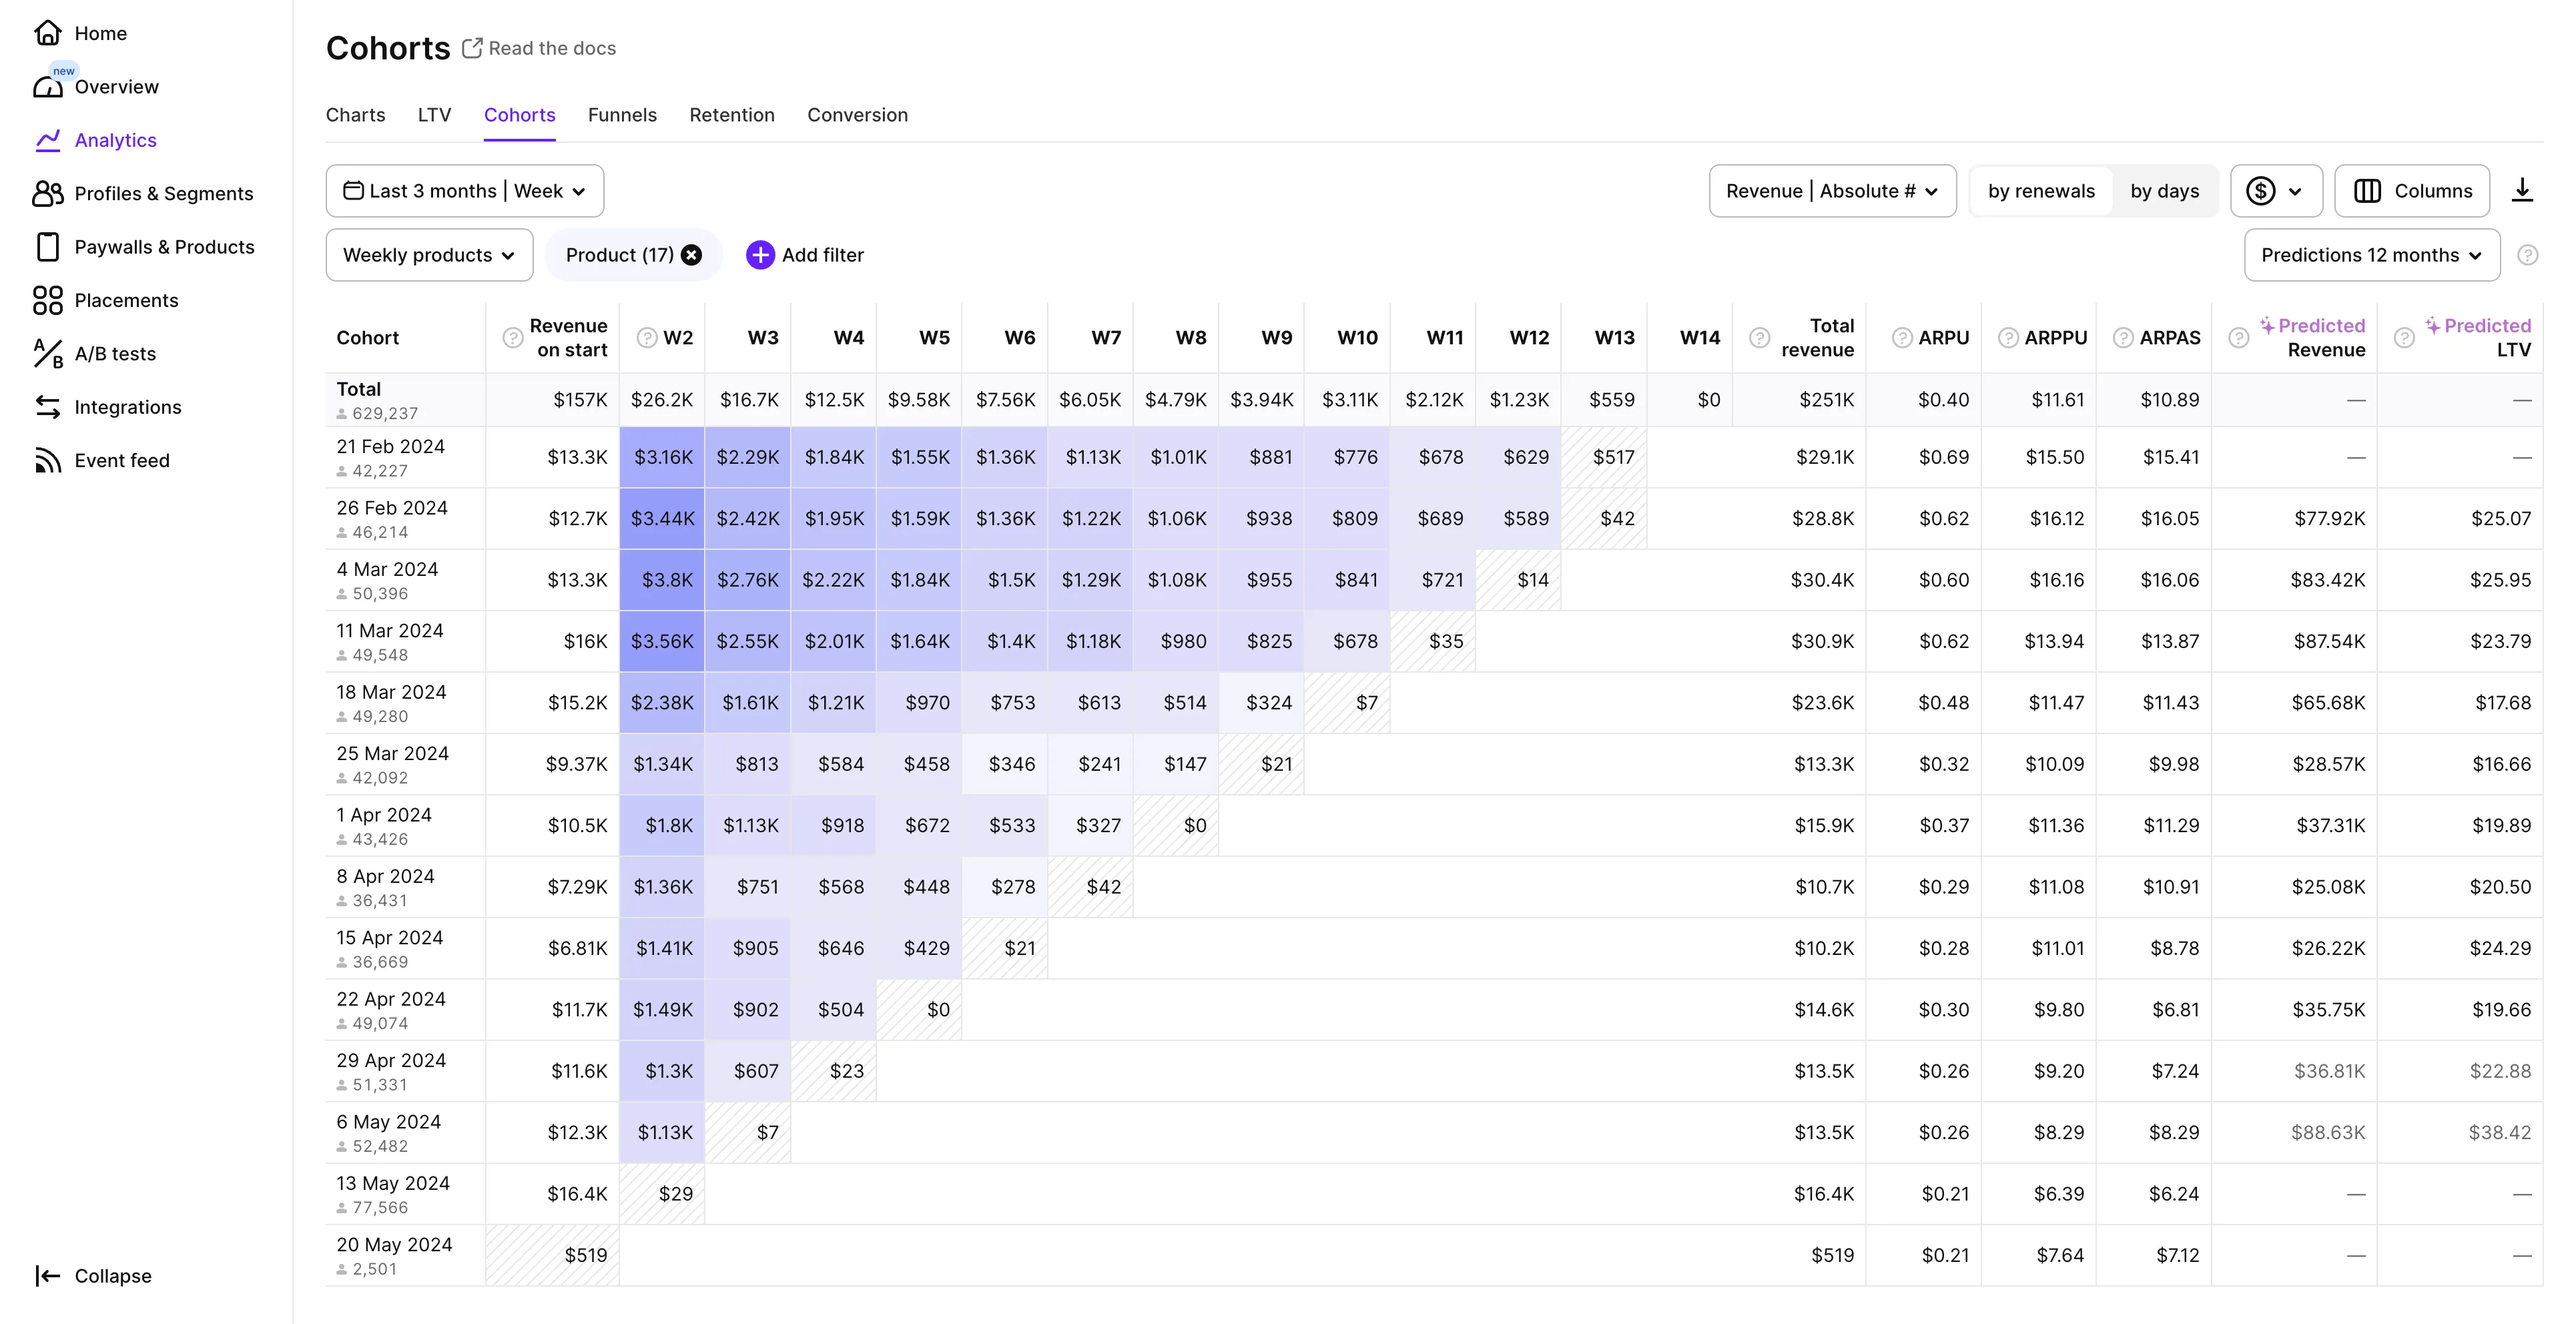Screen dimensions: 2576x1324
Task: Open the A/B tests sidebar section
Action: pos(114,354)
